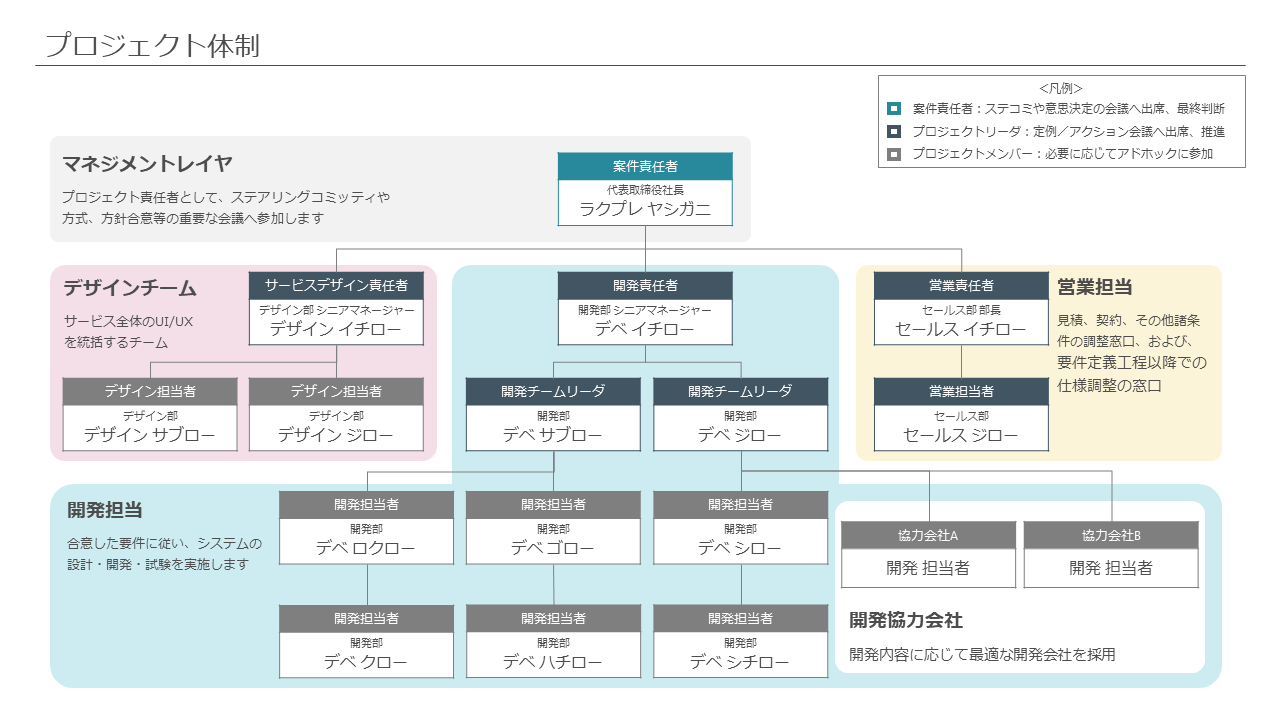This screenshot has height=720, width=1280.
Task: Click the デザイン ジロー member box
Action: 336,414
